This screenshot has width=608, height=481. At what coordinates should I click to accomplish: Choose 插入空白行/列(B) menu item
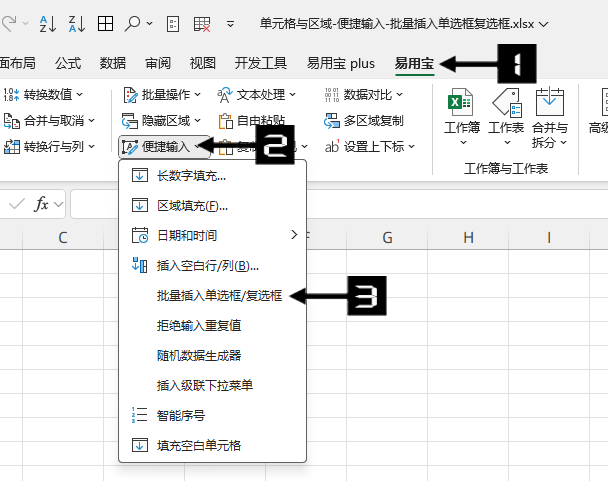click(x=212, y=266)
